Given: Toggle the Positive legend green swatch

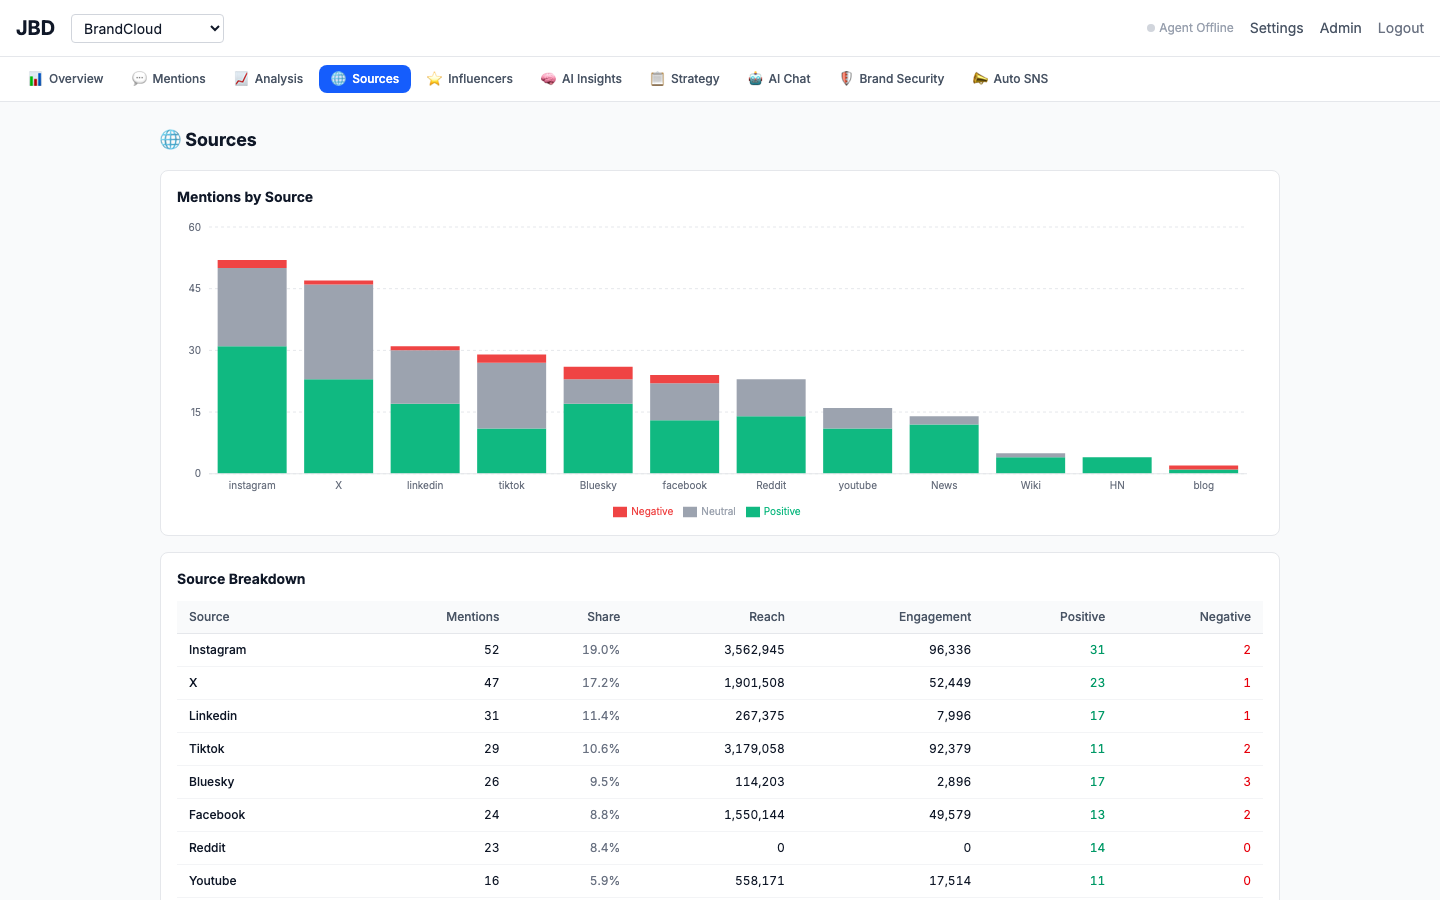Looking at the screenshot, I should [x=753, y=512].
